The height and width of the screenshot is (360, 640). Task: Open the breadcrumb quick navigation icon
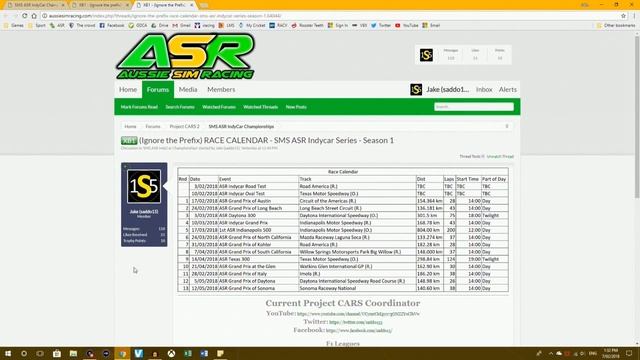507,127
